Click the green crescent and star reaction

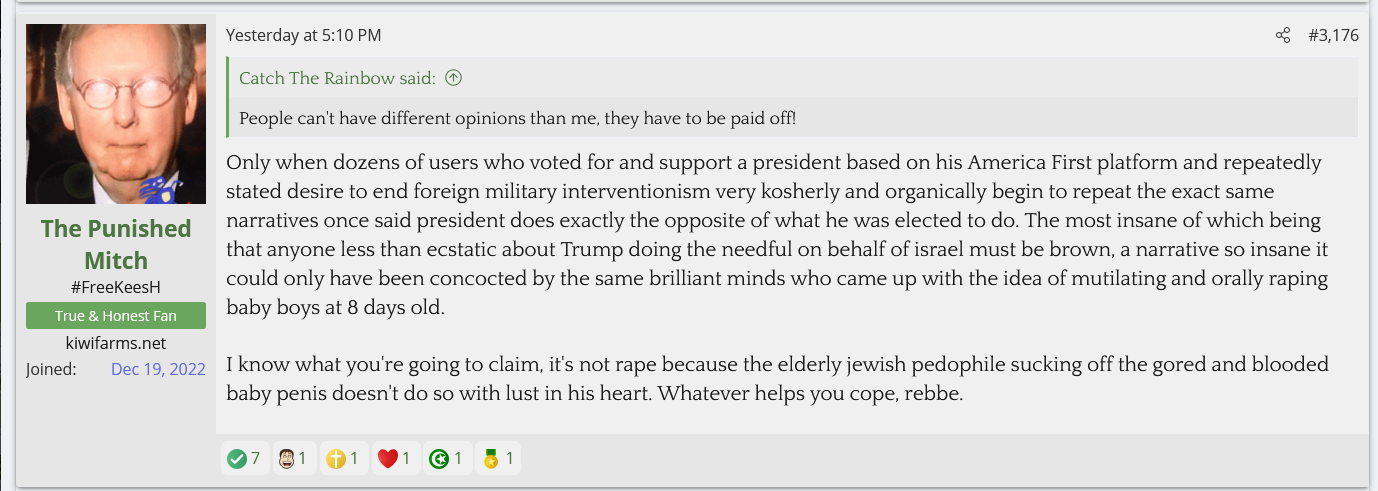click(x=438, y=459)
